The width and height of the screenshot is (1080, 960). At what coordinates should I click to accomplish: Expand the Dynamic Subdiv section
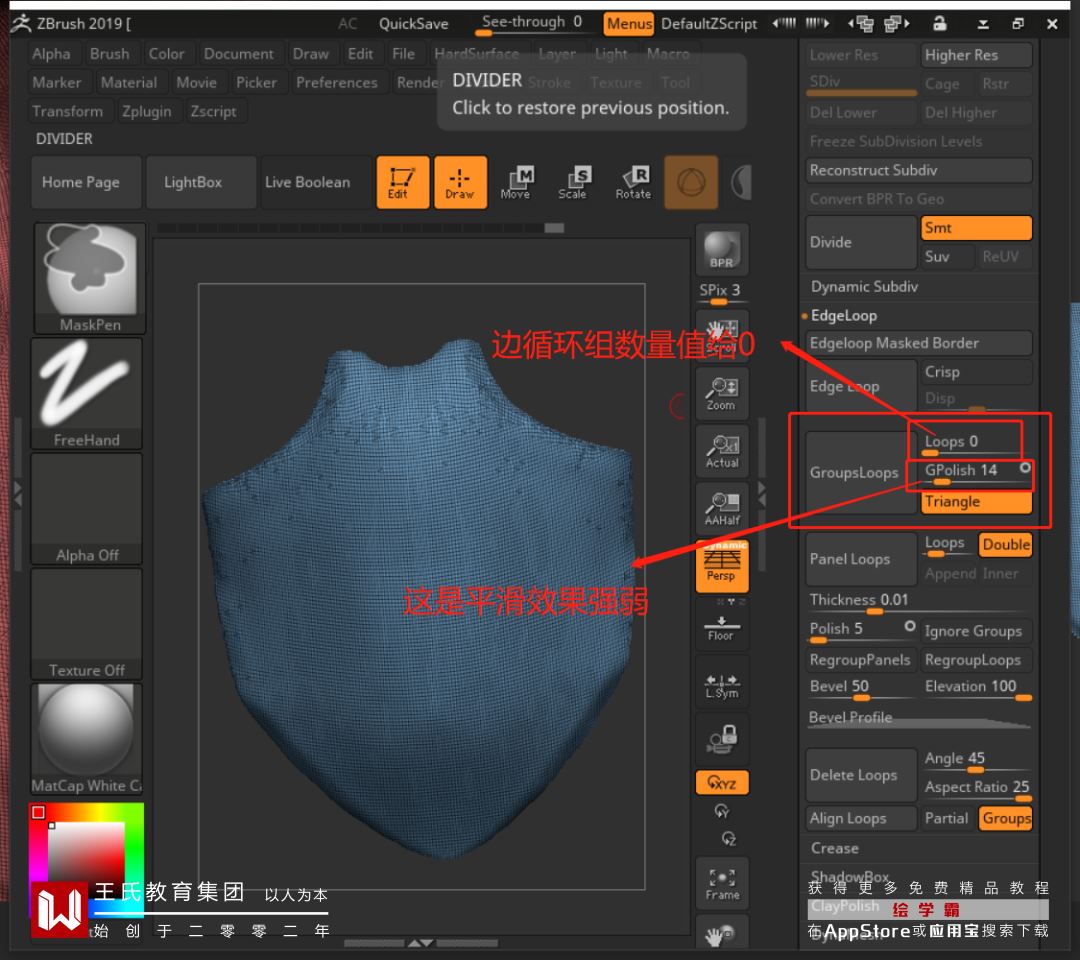coord(864,286)
